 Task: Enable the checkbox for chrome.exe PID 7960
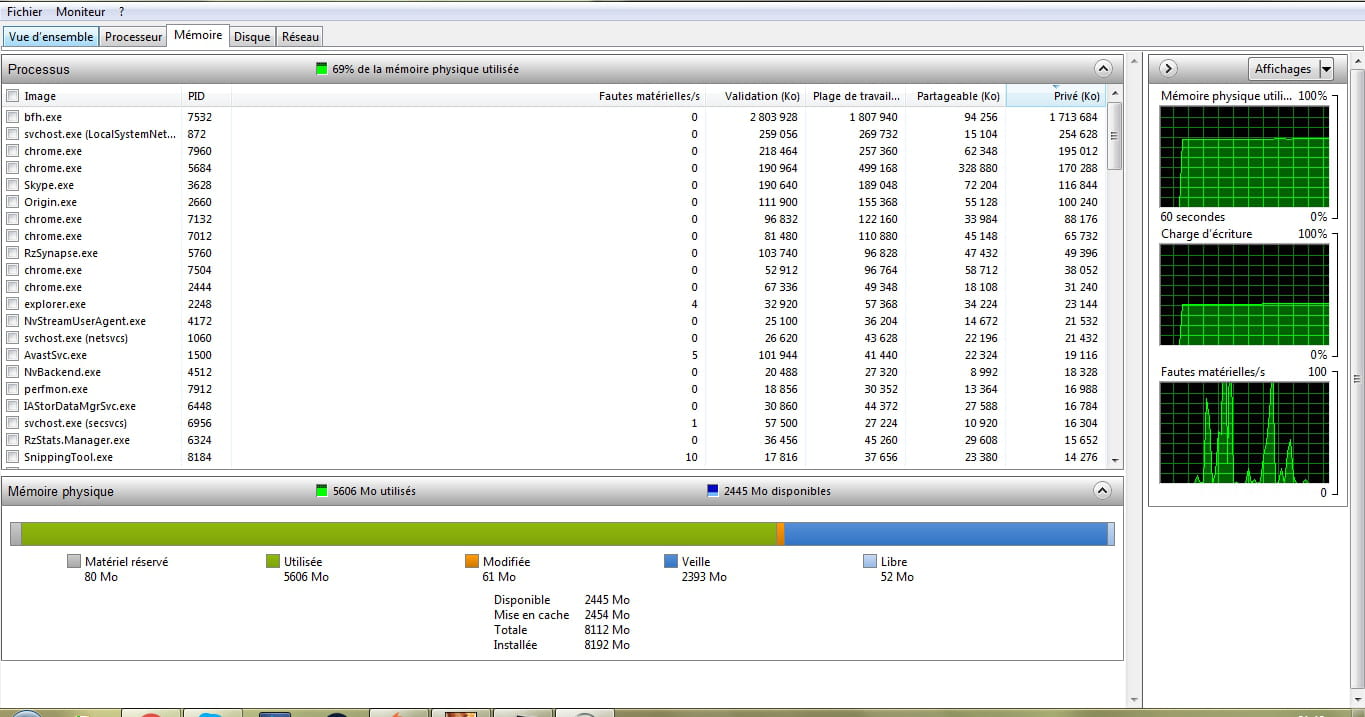pos(13,151)
